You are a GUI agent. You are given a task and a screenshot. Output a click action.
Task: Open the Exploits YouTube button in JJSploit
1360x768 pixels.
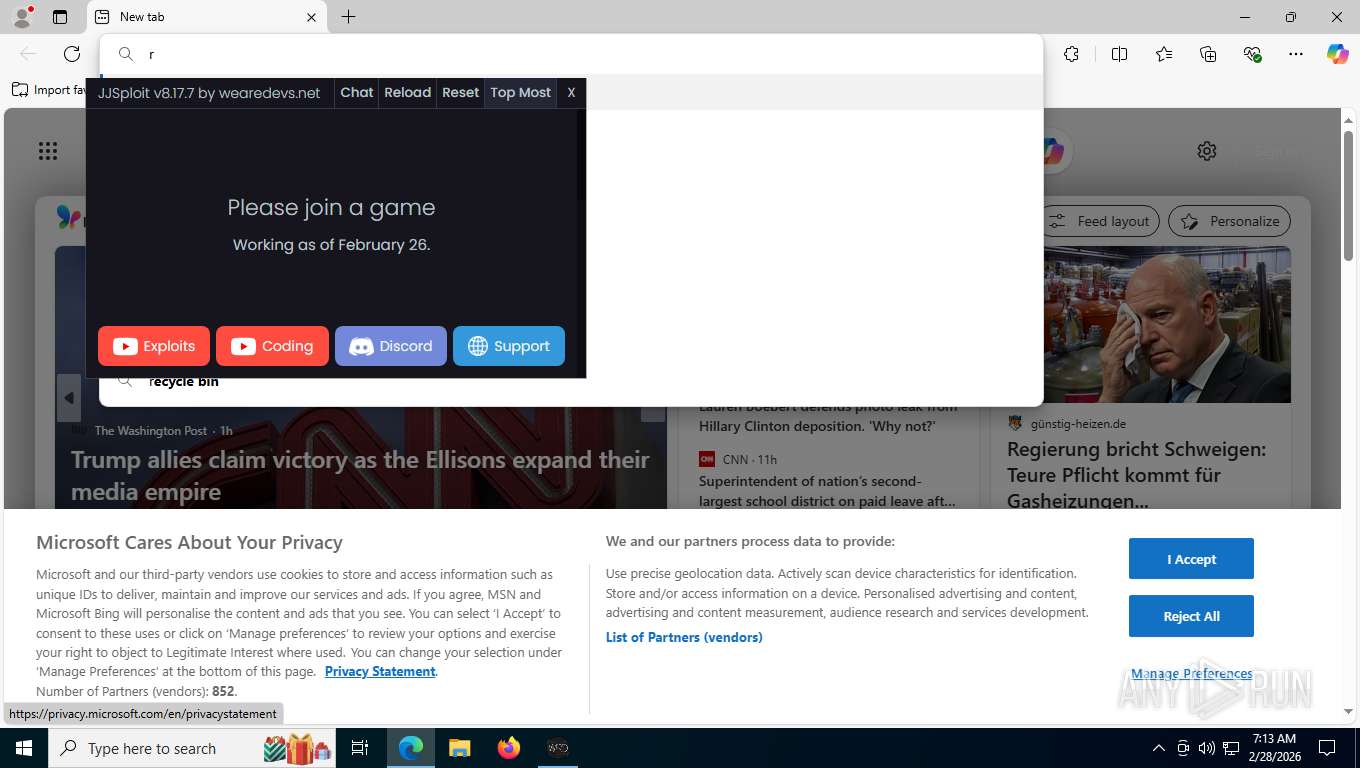tap(154, 346)
